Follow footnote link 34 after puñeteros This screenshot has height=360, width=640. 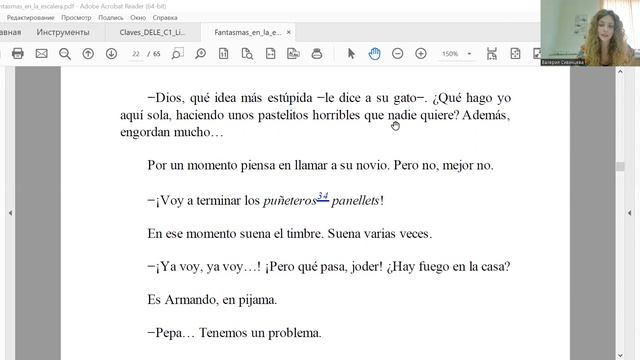[323, 196]
